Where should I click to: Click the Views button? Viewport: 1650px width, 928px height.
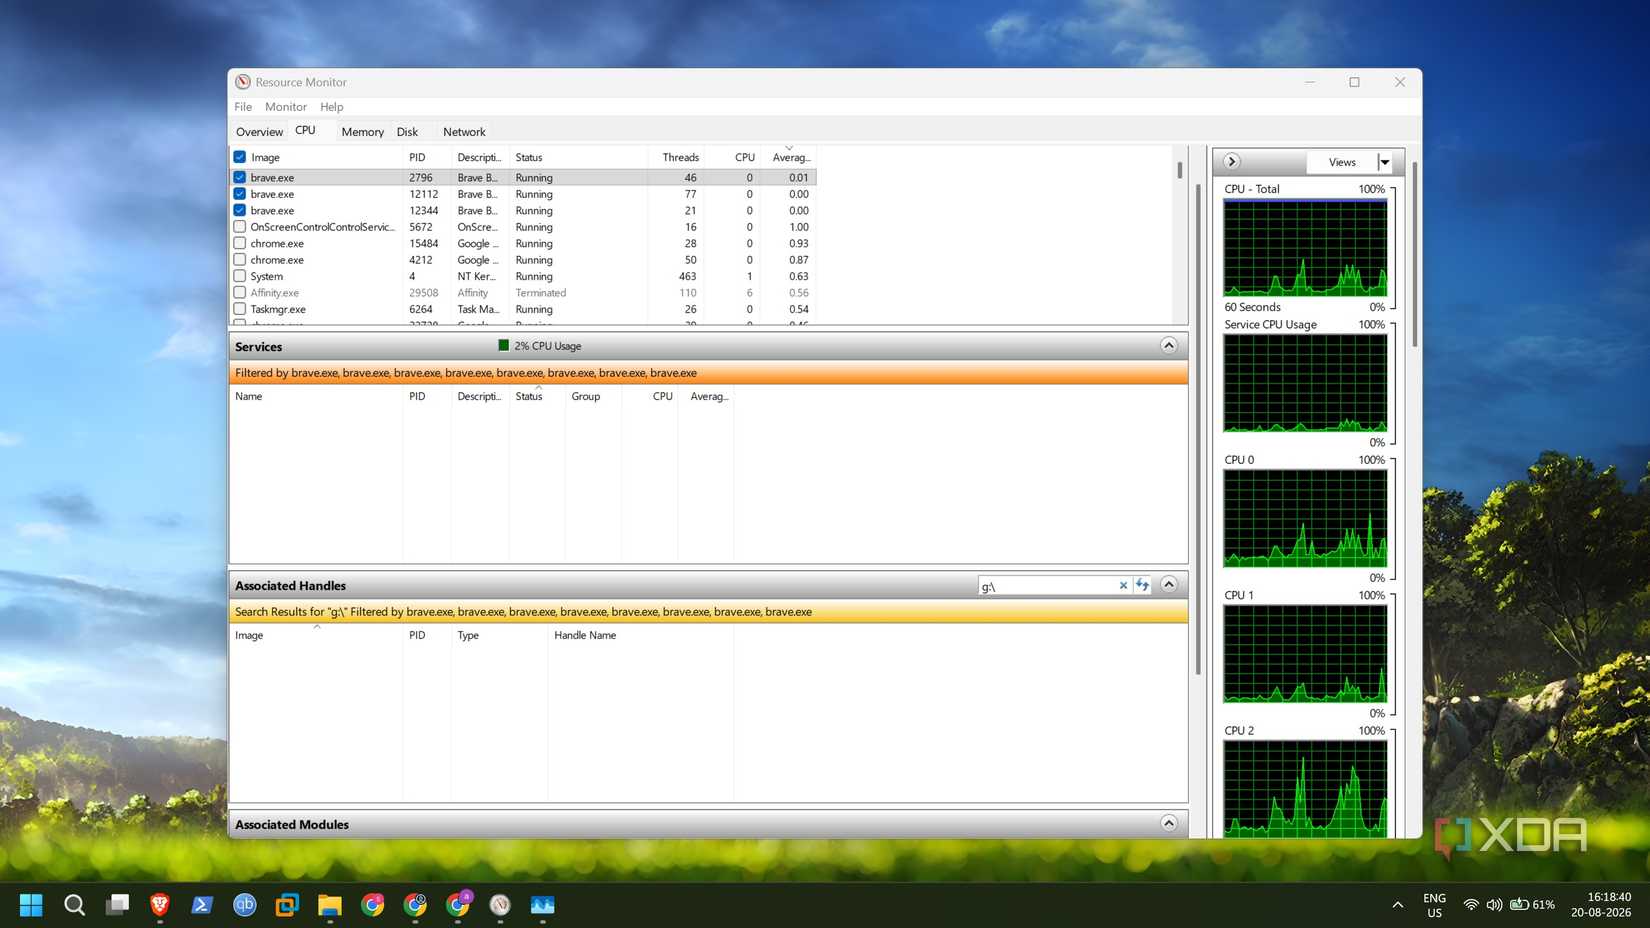point(1342,162)
